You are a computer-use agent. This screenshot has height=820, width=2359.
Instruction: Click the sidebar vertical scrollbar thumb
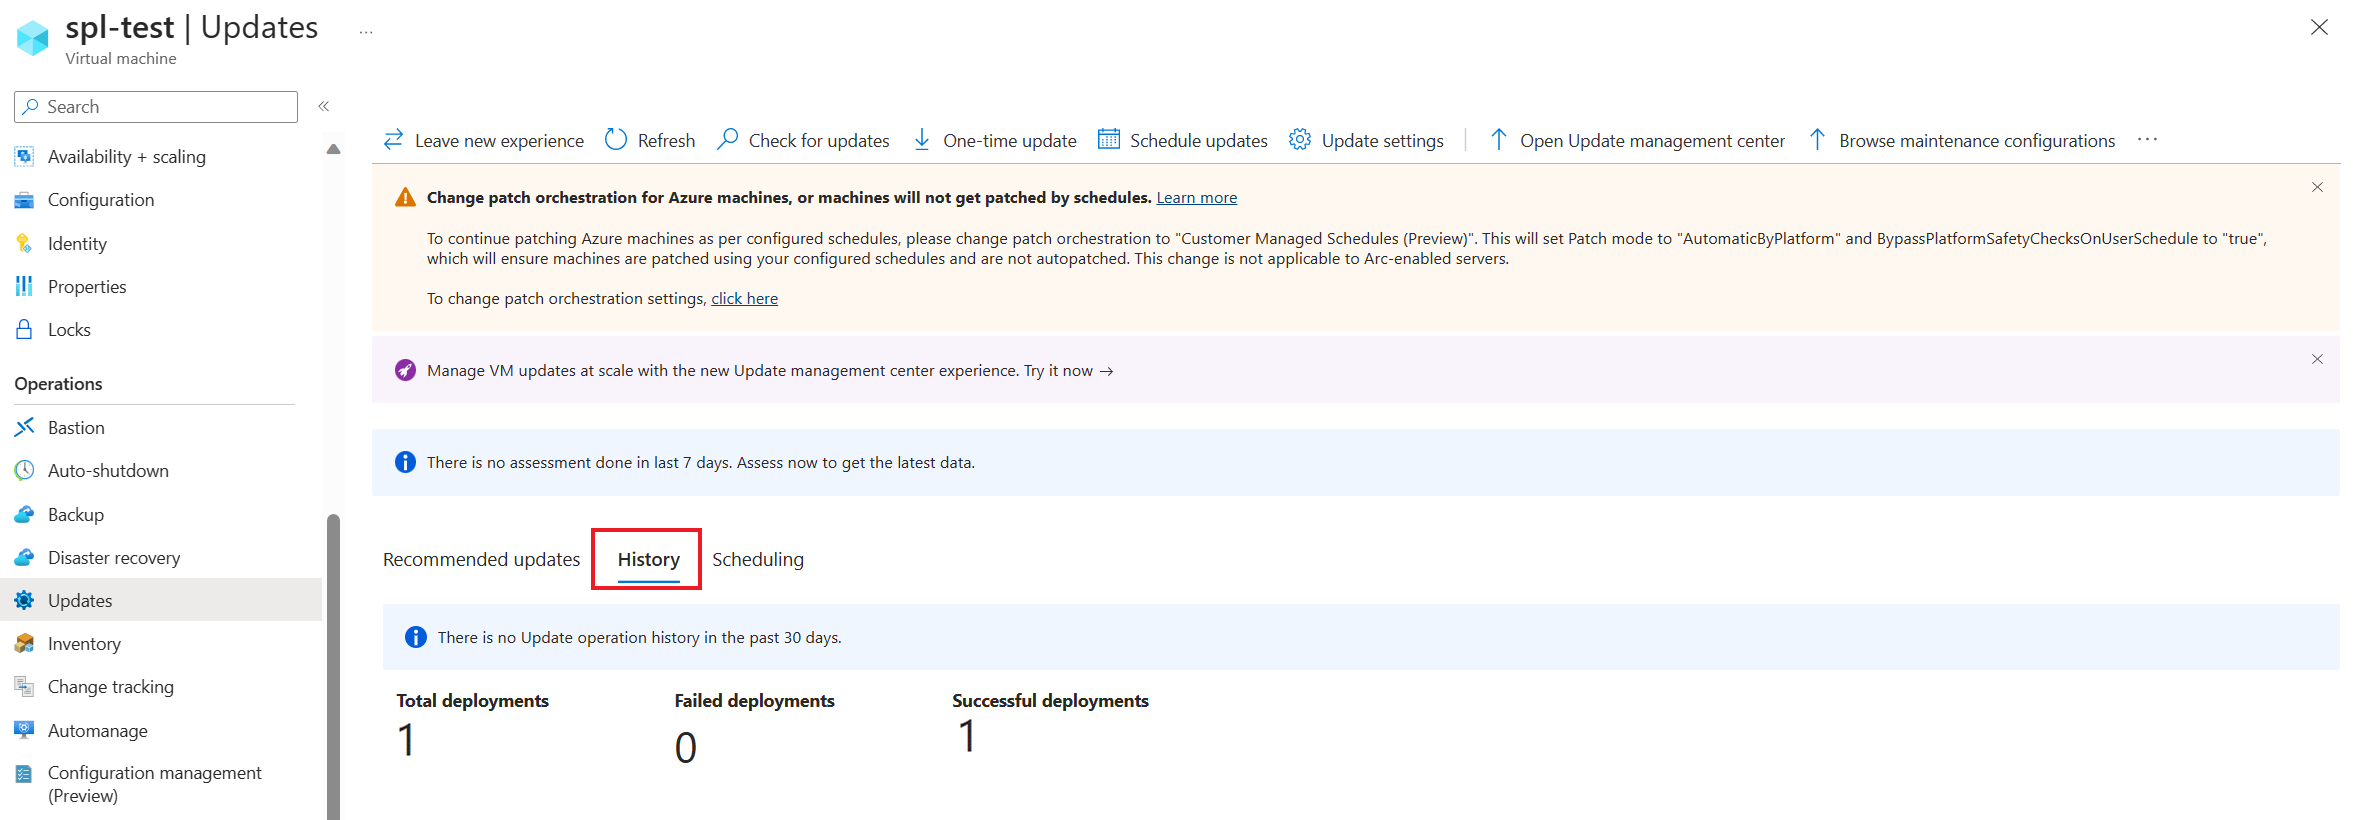(333, 667)
